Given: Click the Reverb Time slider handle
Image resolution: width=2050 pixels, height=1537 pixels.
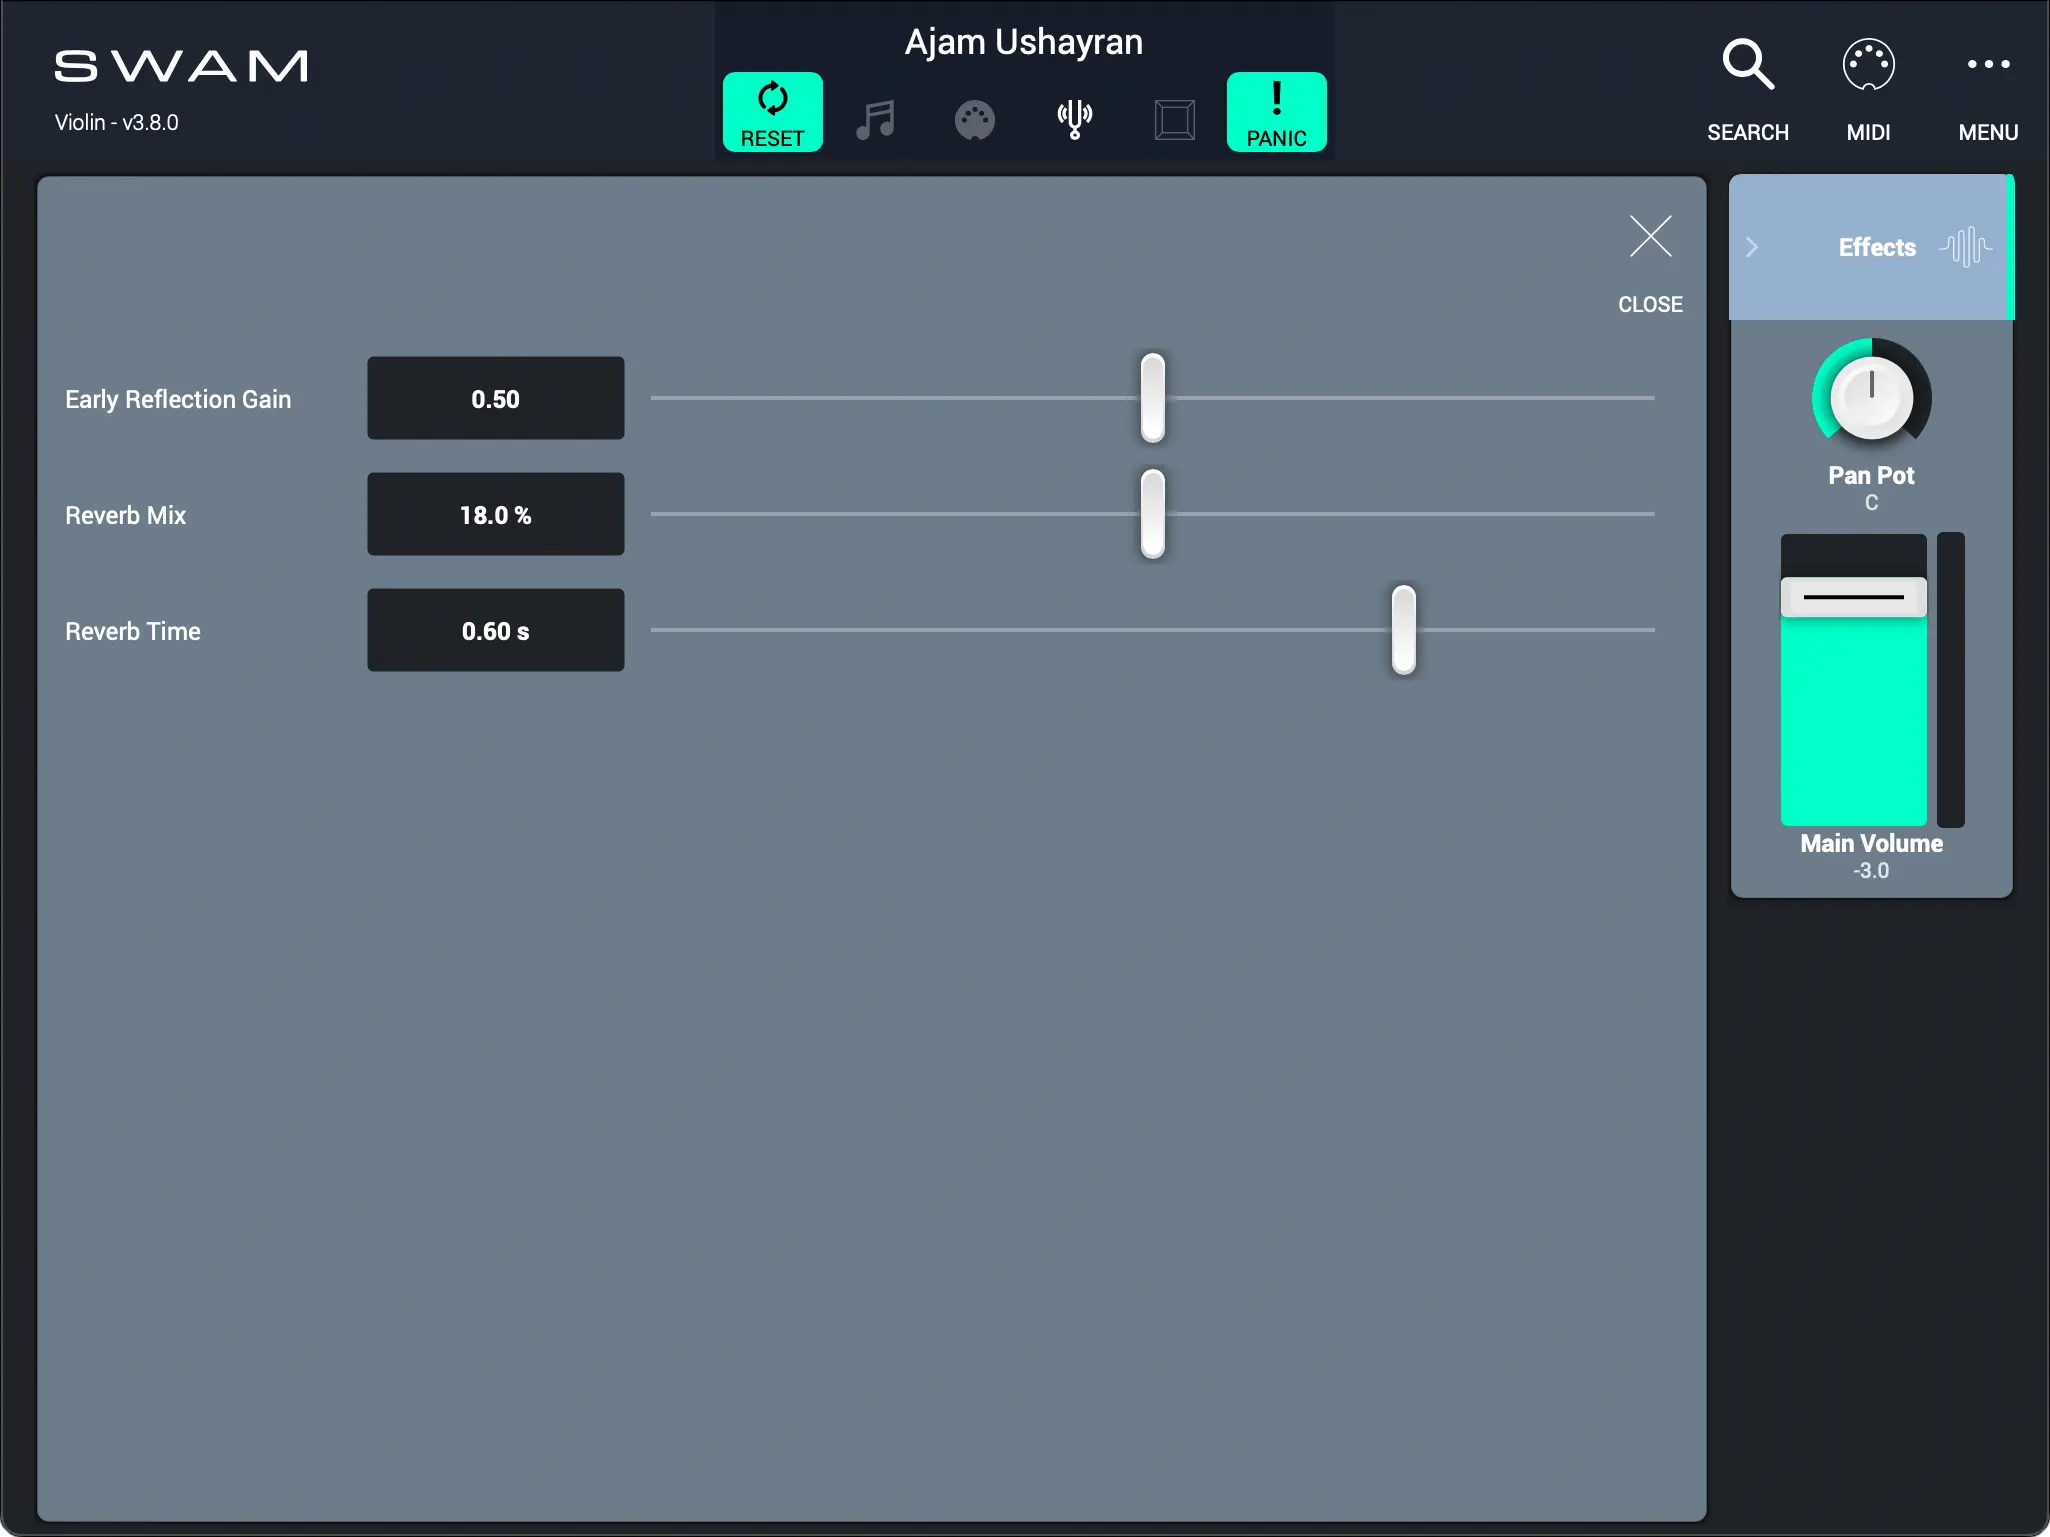Looking at the screenshot, I should coord(1403,629).
